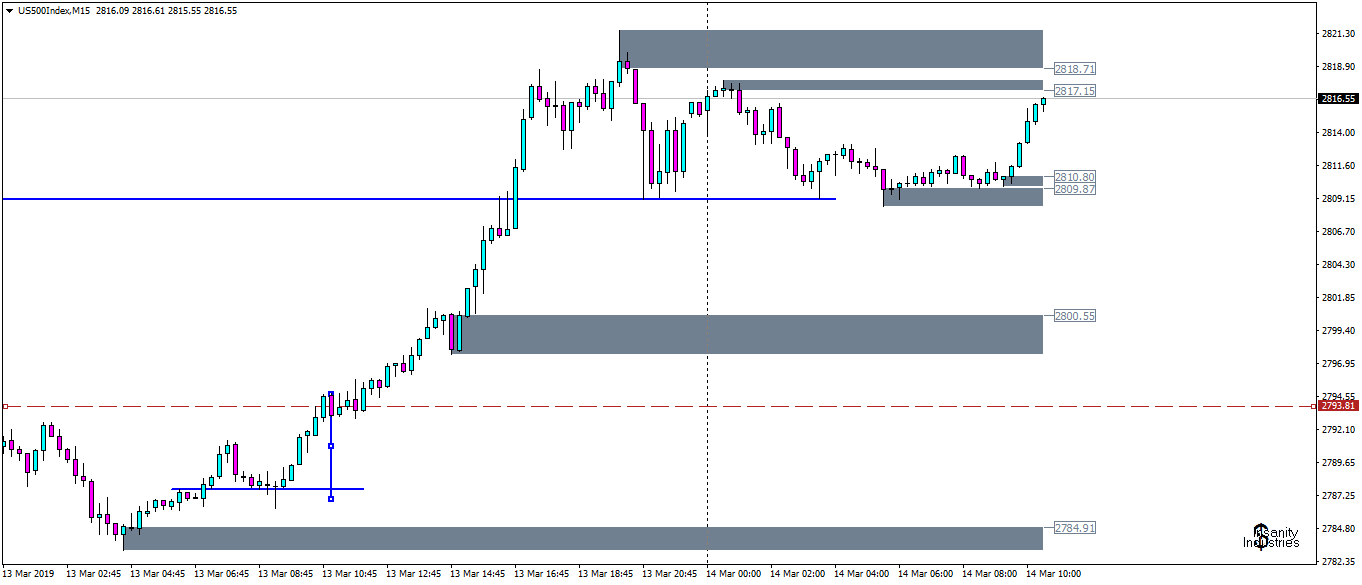The image size is (1362, 585).
Task: Toggle selection of the long blue horizontal line
Action: click(400, 199)
